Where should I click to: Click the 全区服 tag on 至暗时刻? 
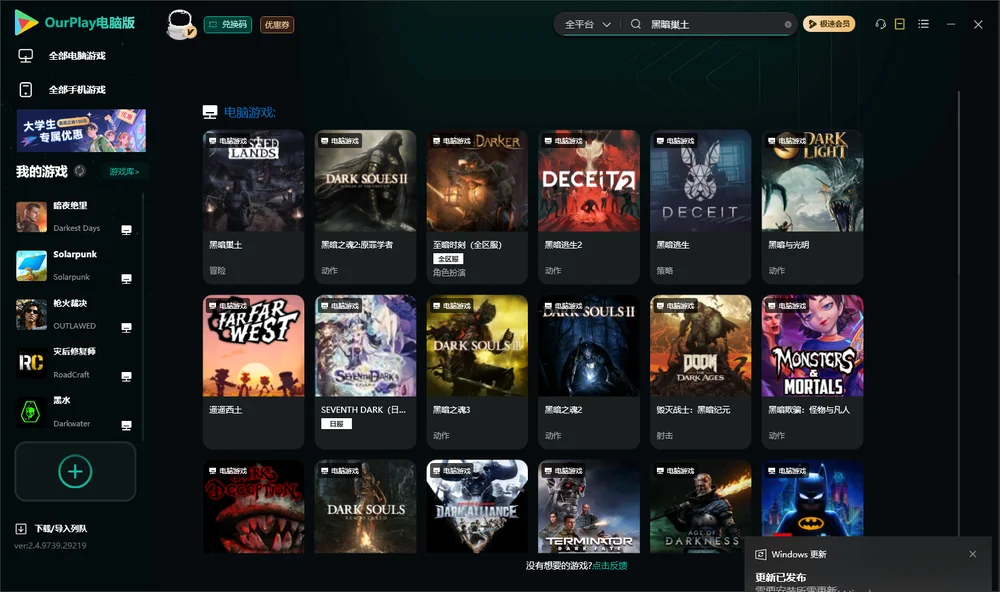pyautogui.click(x=448, y=258)
